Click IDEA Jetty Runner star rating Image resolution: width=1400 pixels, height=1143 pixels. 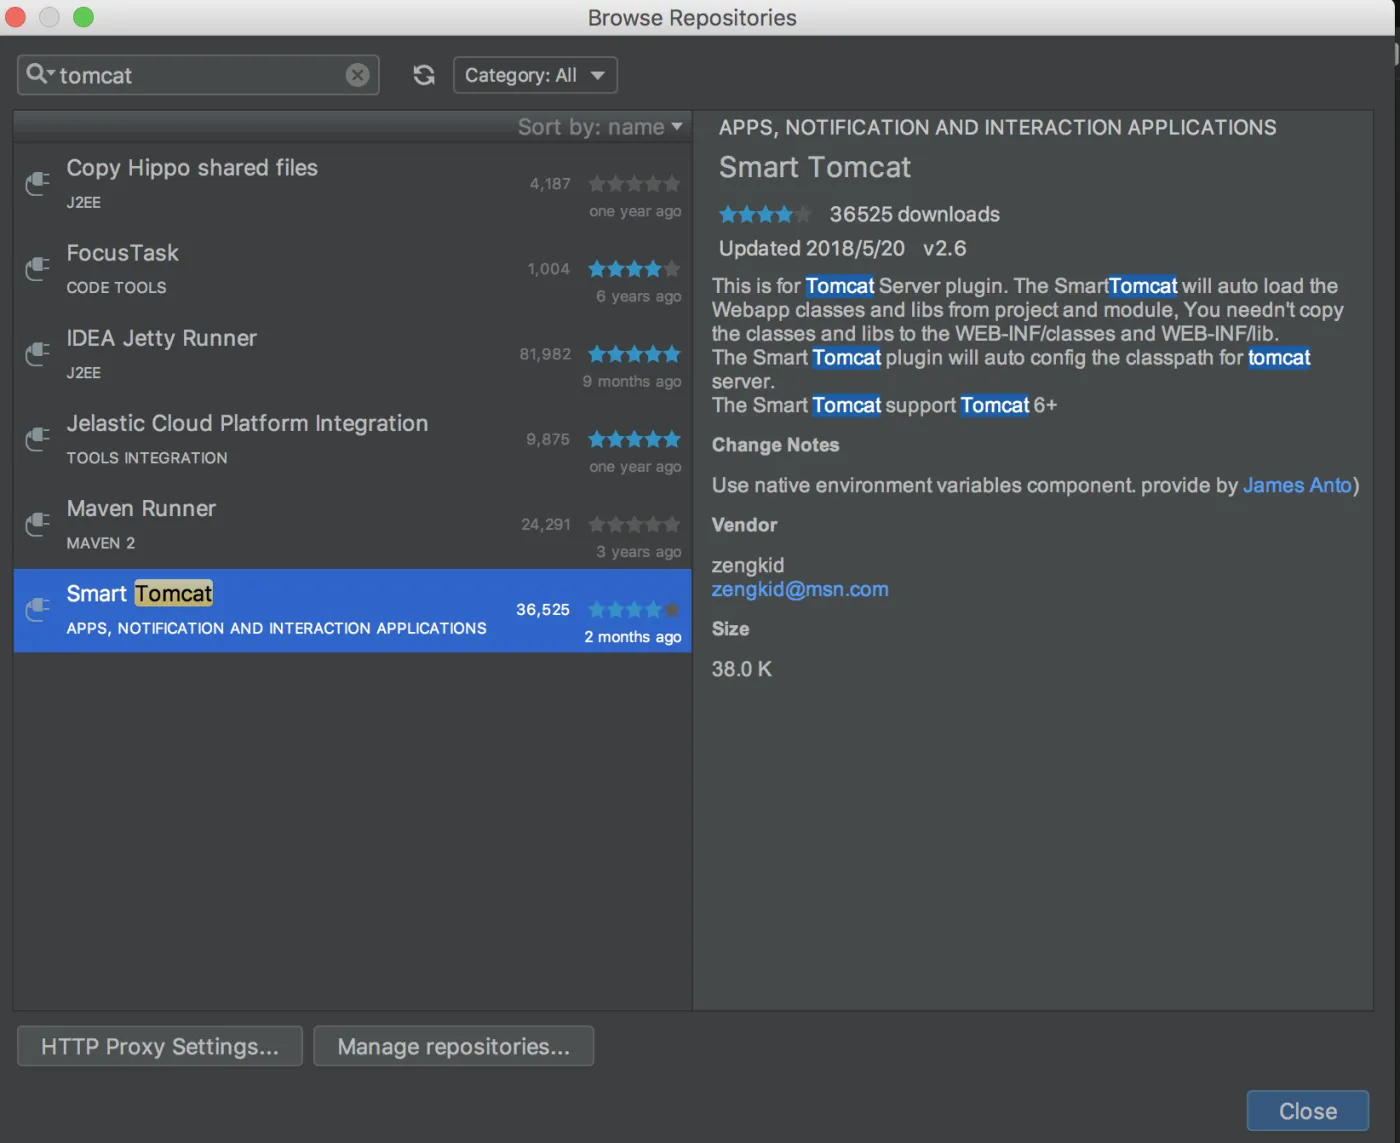tap(634, 354)
